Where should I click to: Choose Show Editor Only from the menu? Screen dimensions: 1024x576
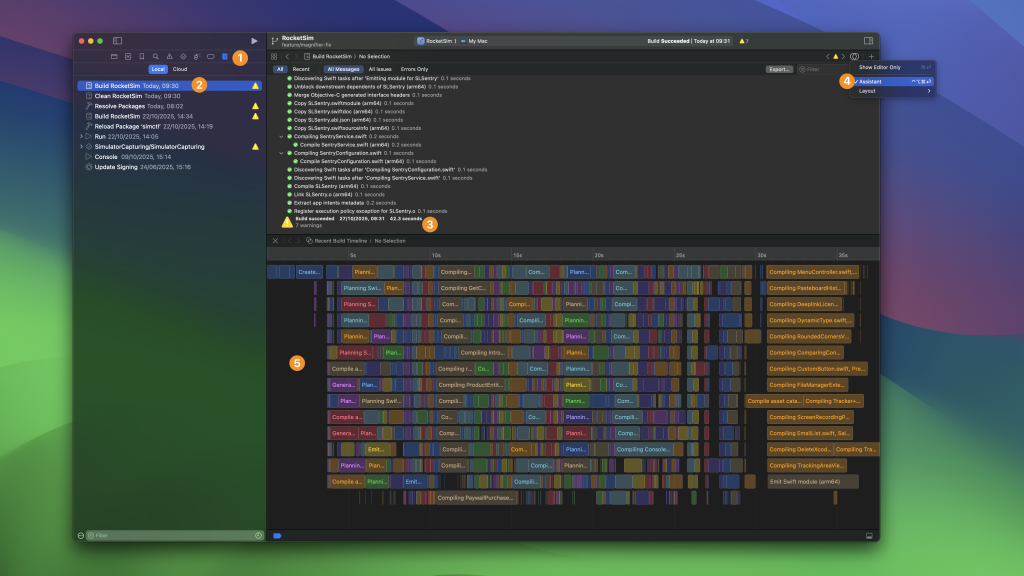pyautogui.click(x=880, y=67)
